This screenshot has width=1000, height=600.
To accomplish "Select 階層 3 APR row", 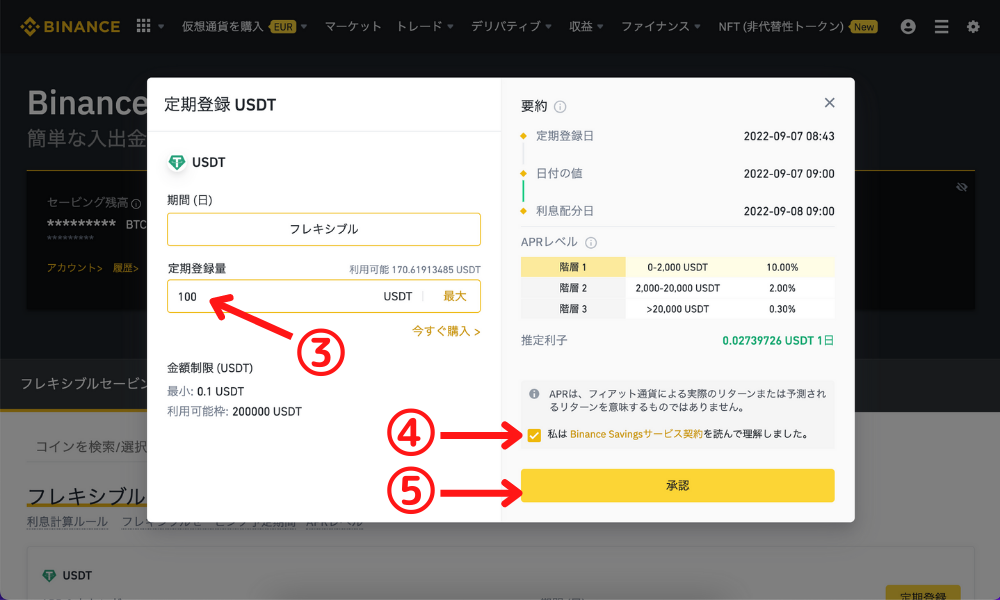I will [677, 309].
